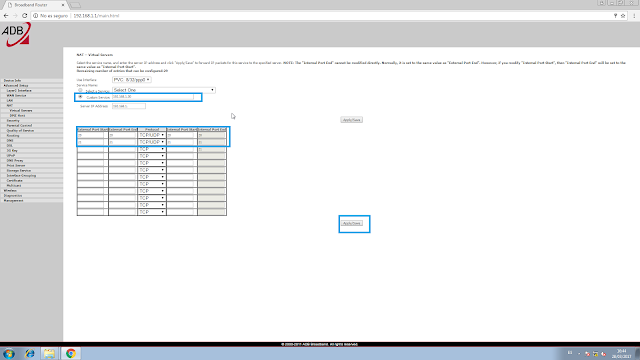Screen dimensions: 640x360
Task: Open the Chrome three-dot menu
Action: 634,16
